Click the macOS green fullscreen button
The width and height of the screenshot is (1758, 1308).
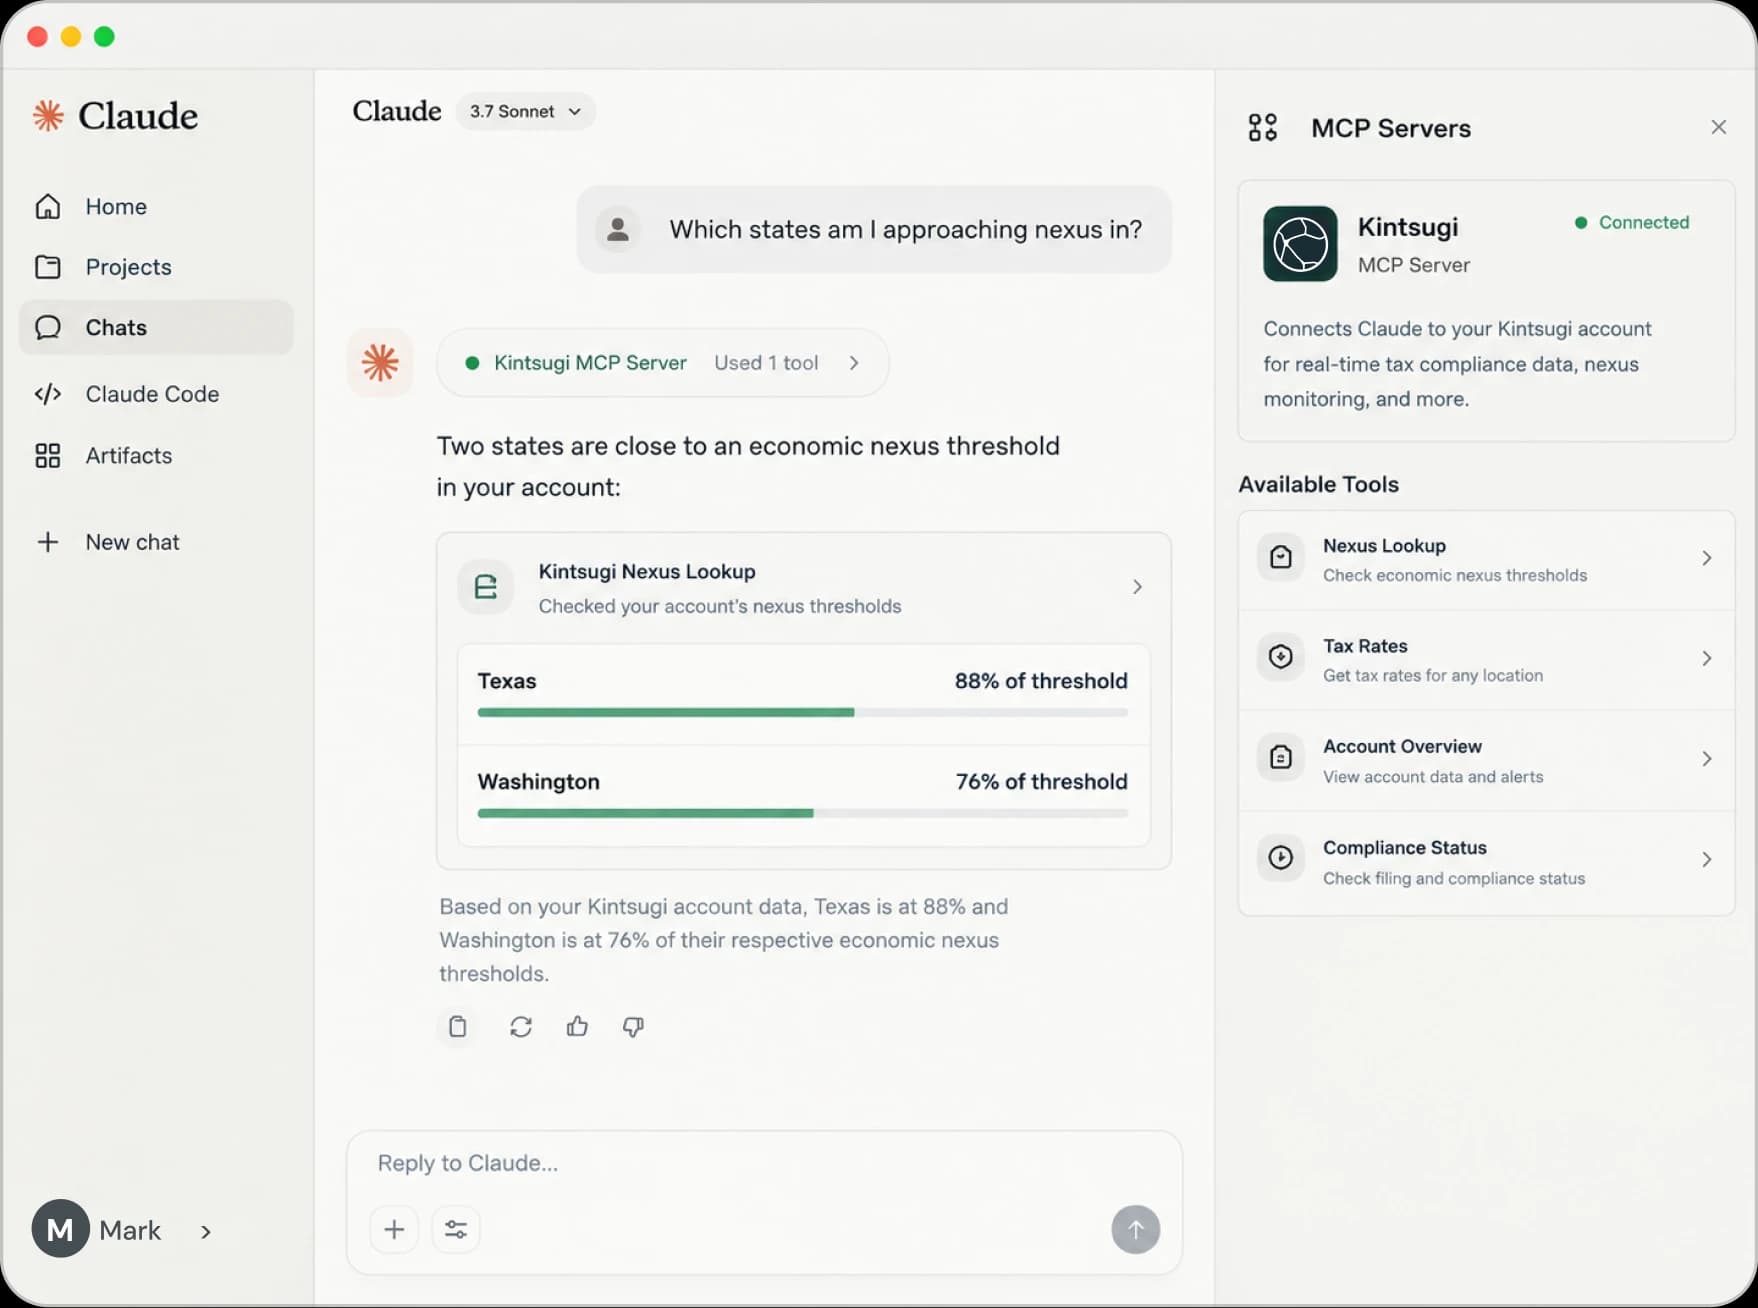[x=104, y=37]
